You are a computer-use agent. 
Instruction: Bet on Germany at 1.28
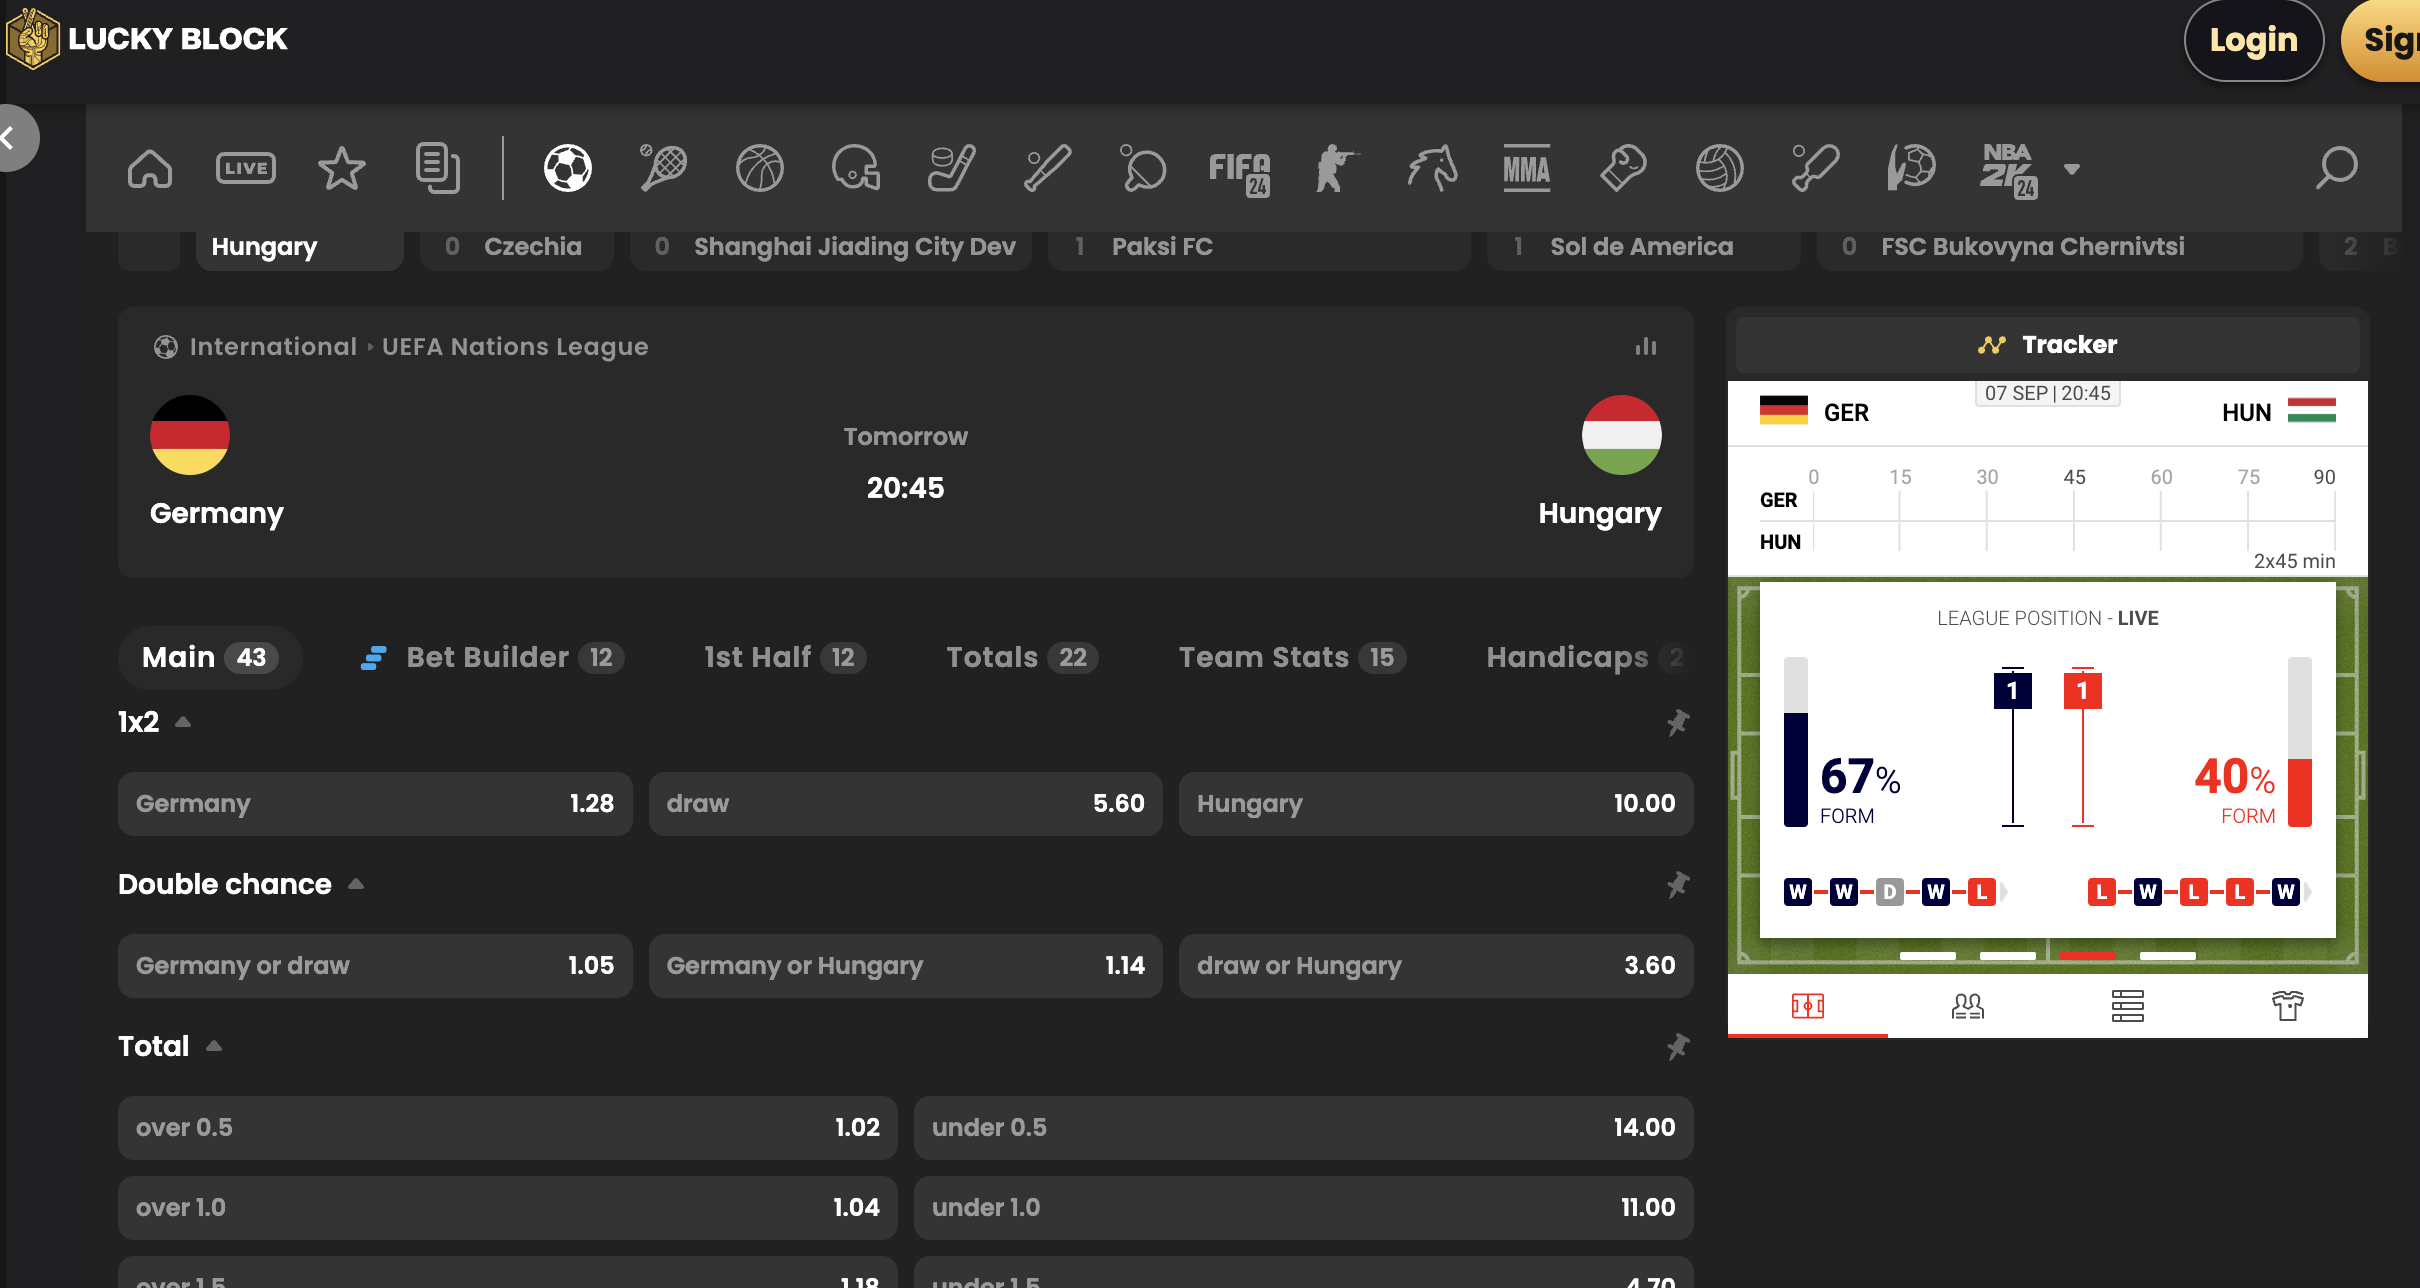tap(375, 803)
